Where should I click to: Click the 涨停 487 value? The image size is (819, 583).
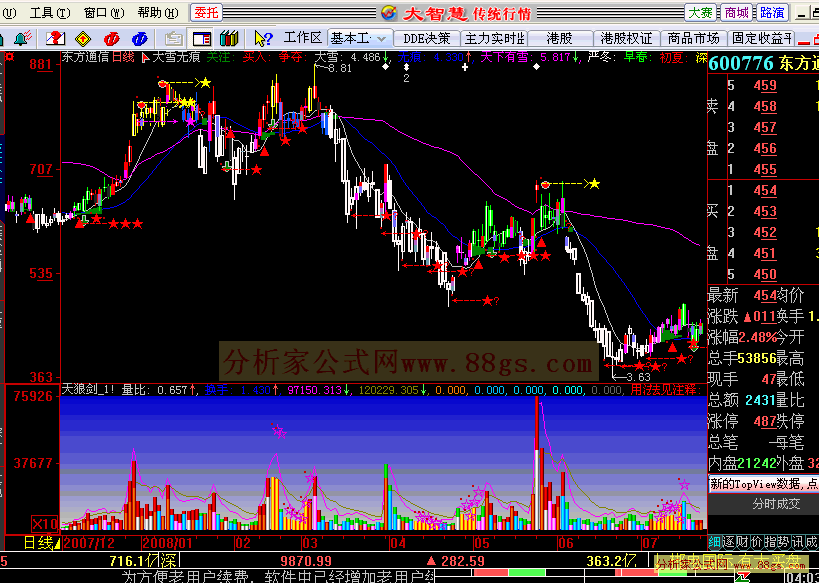[765, 421]
